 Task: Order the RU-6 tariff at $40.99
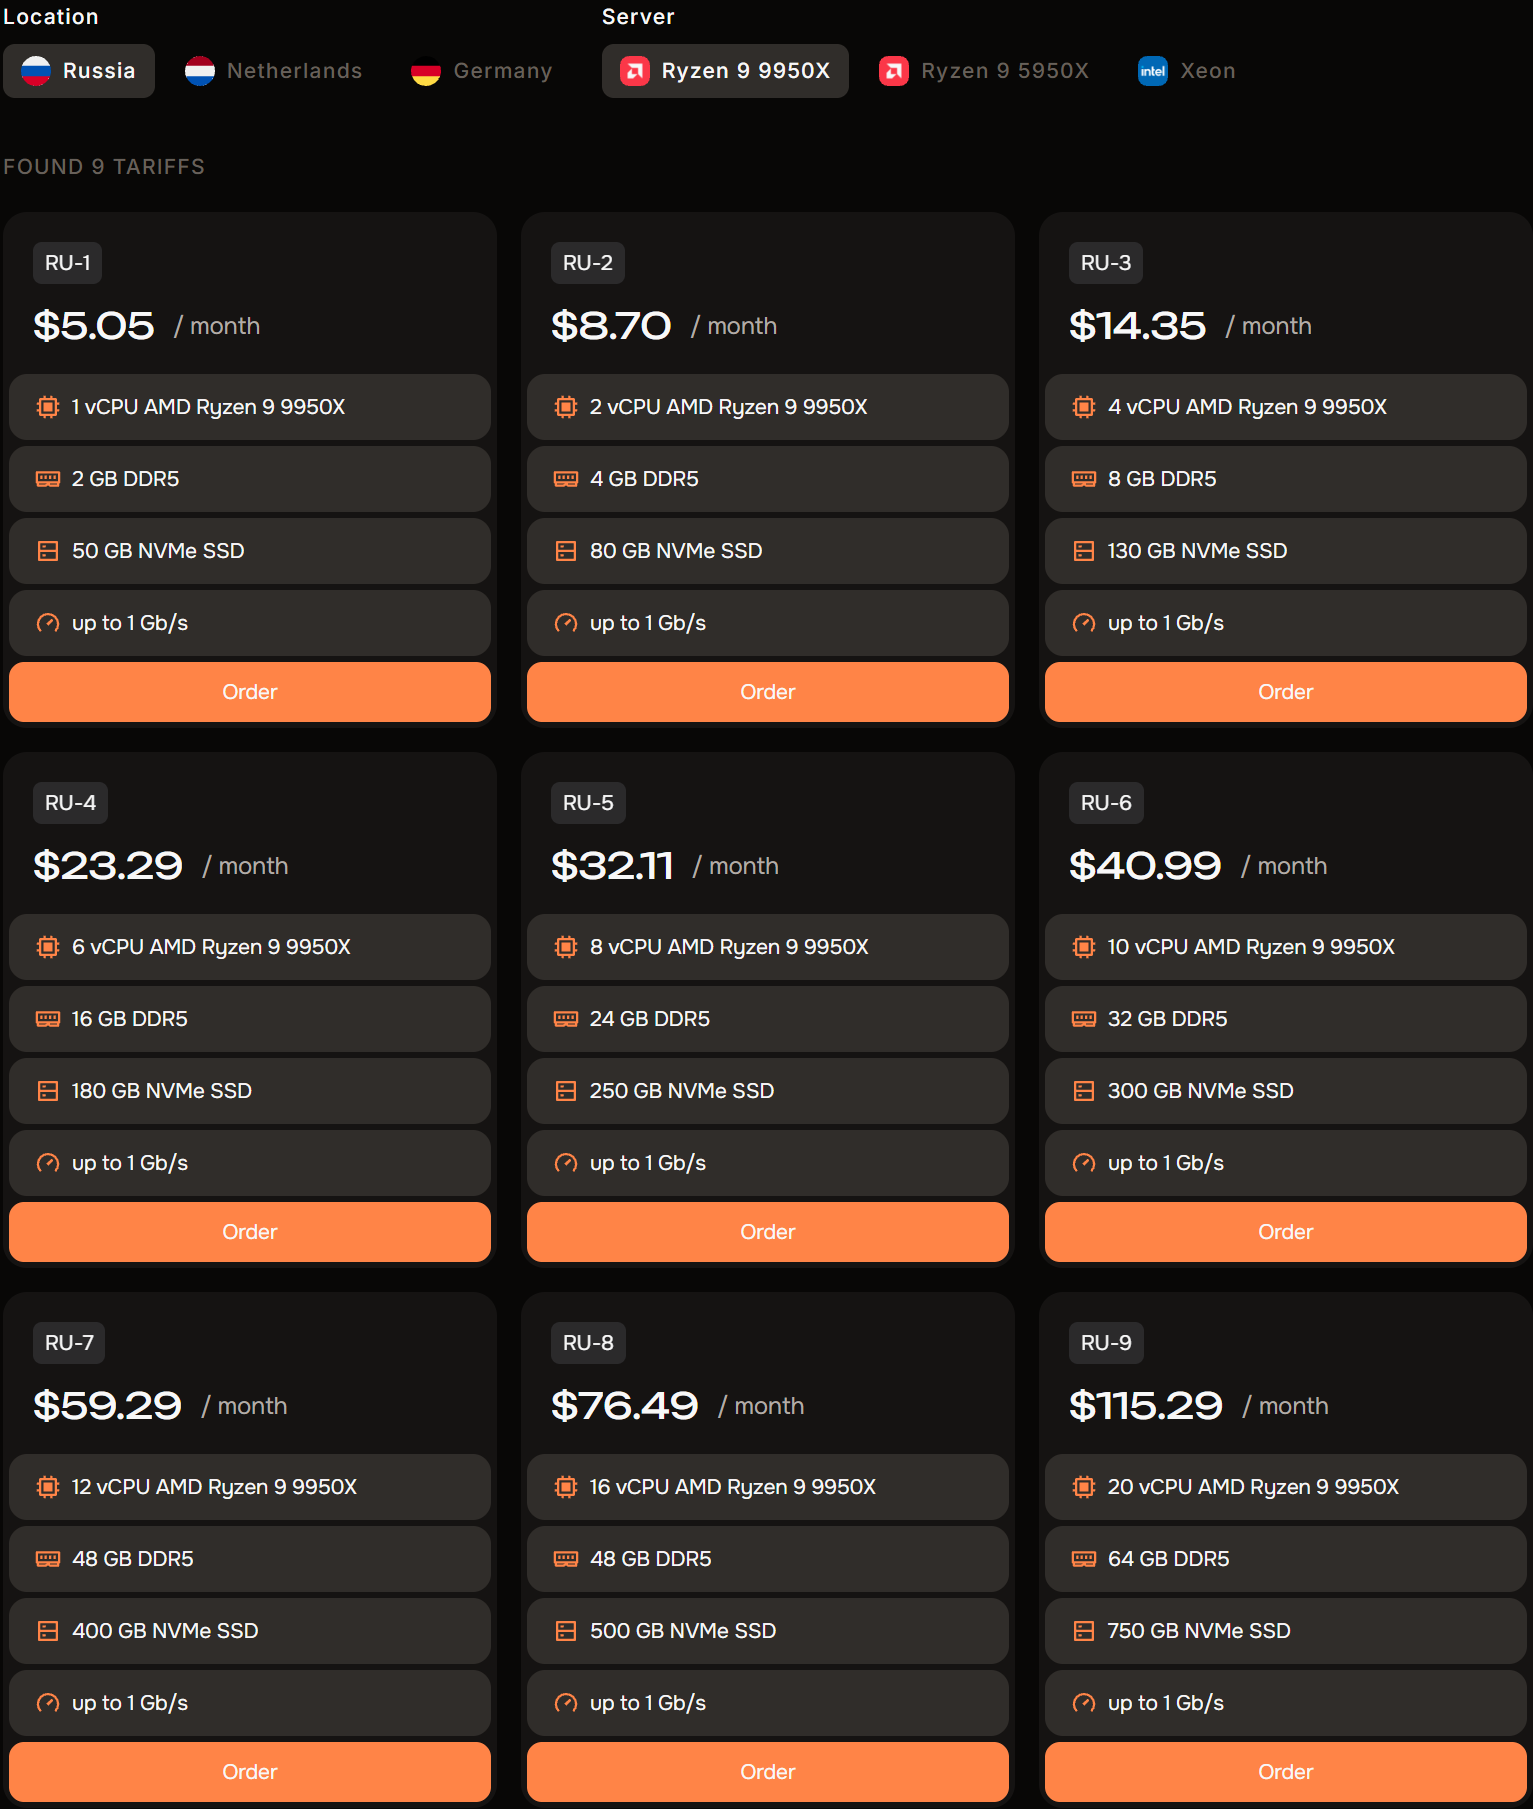pyautogui.click(x=1286, y=1232)
